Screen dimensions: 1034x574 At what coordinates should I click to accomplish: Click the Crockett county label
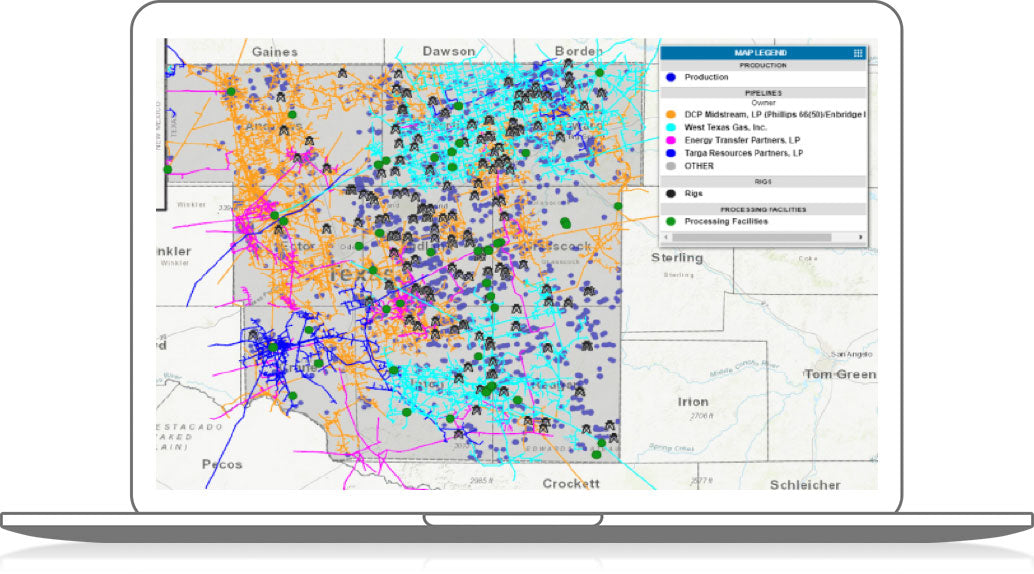click(x=571, y=484)
